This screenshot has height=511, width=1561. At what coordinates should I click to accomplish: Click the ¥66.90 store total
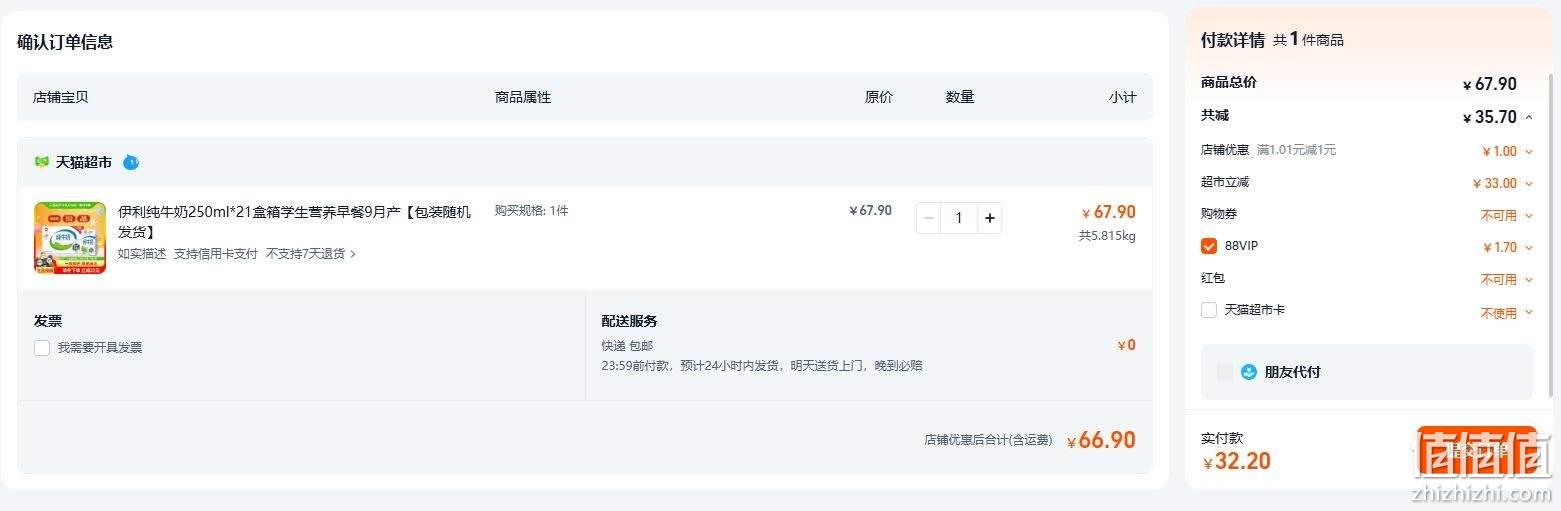[1101, 440]
